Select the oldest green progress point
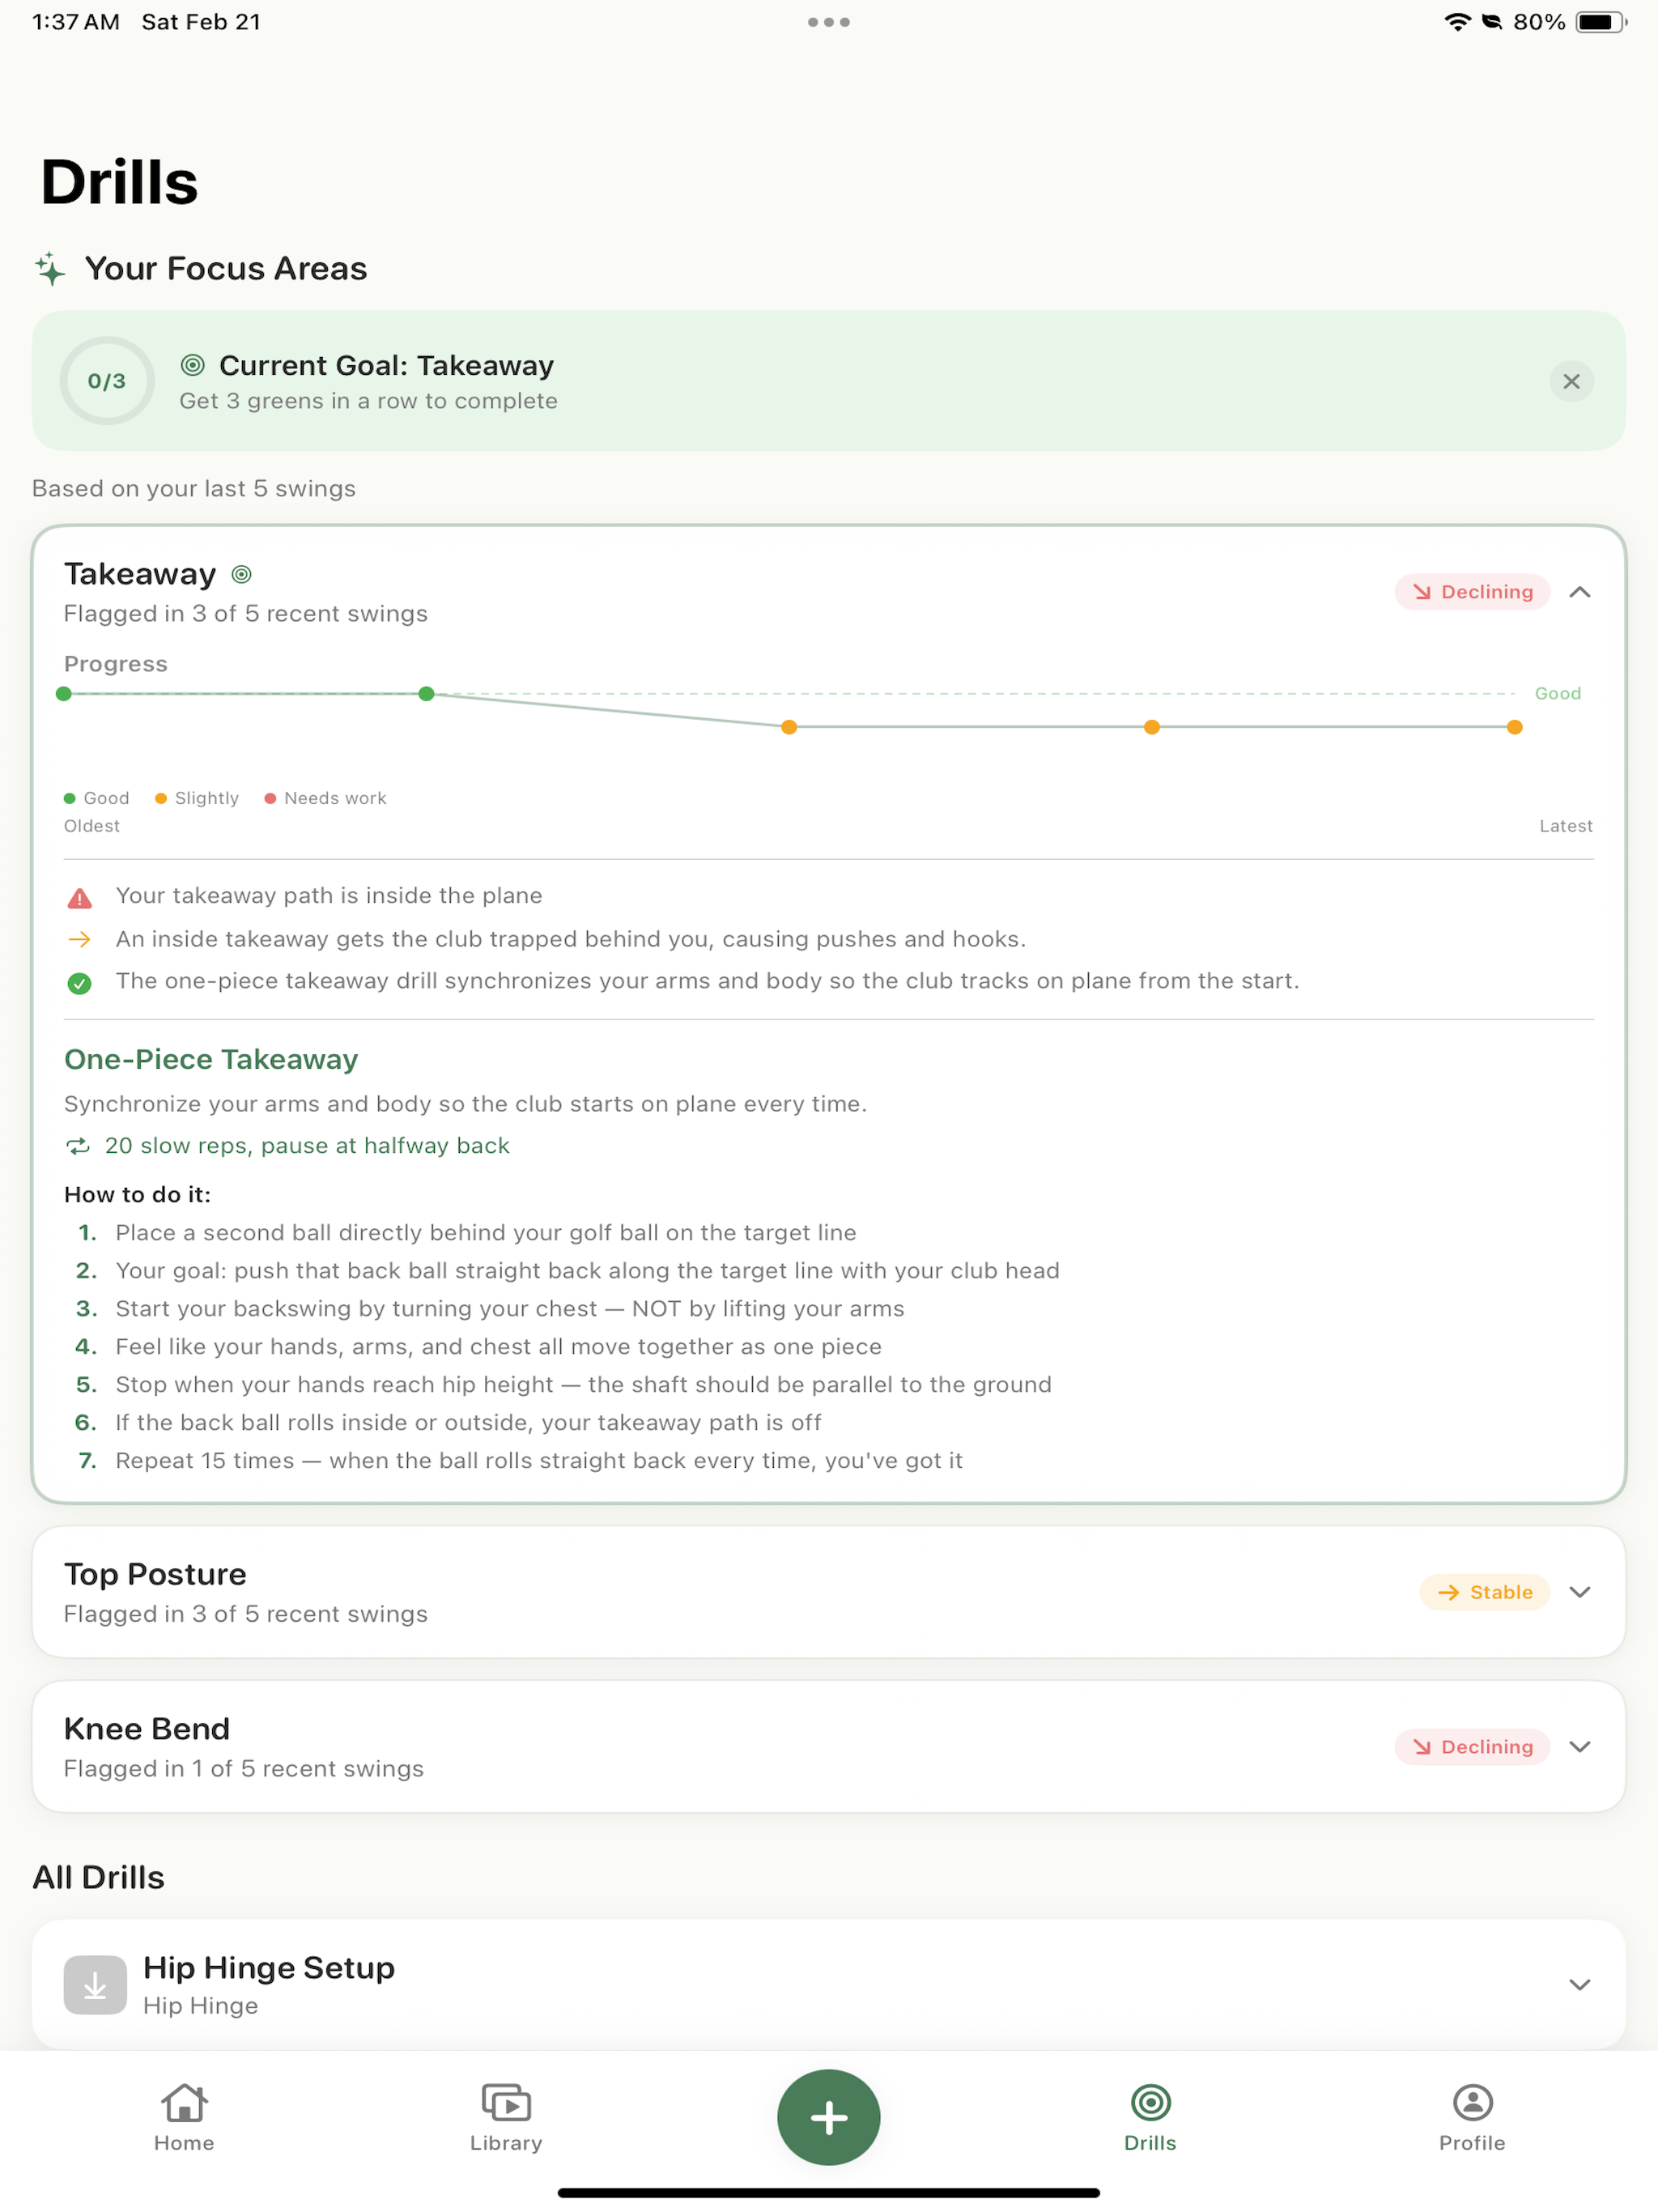1658x2212 pixels. coord(64,693)
